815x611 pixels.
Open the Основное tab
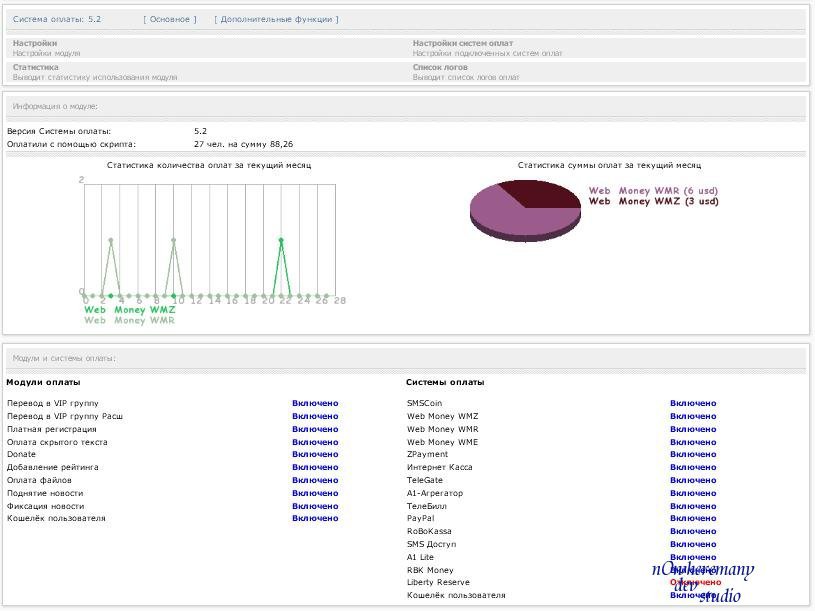coord(170,19)
